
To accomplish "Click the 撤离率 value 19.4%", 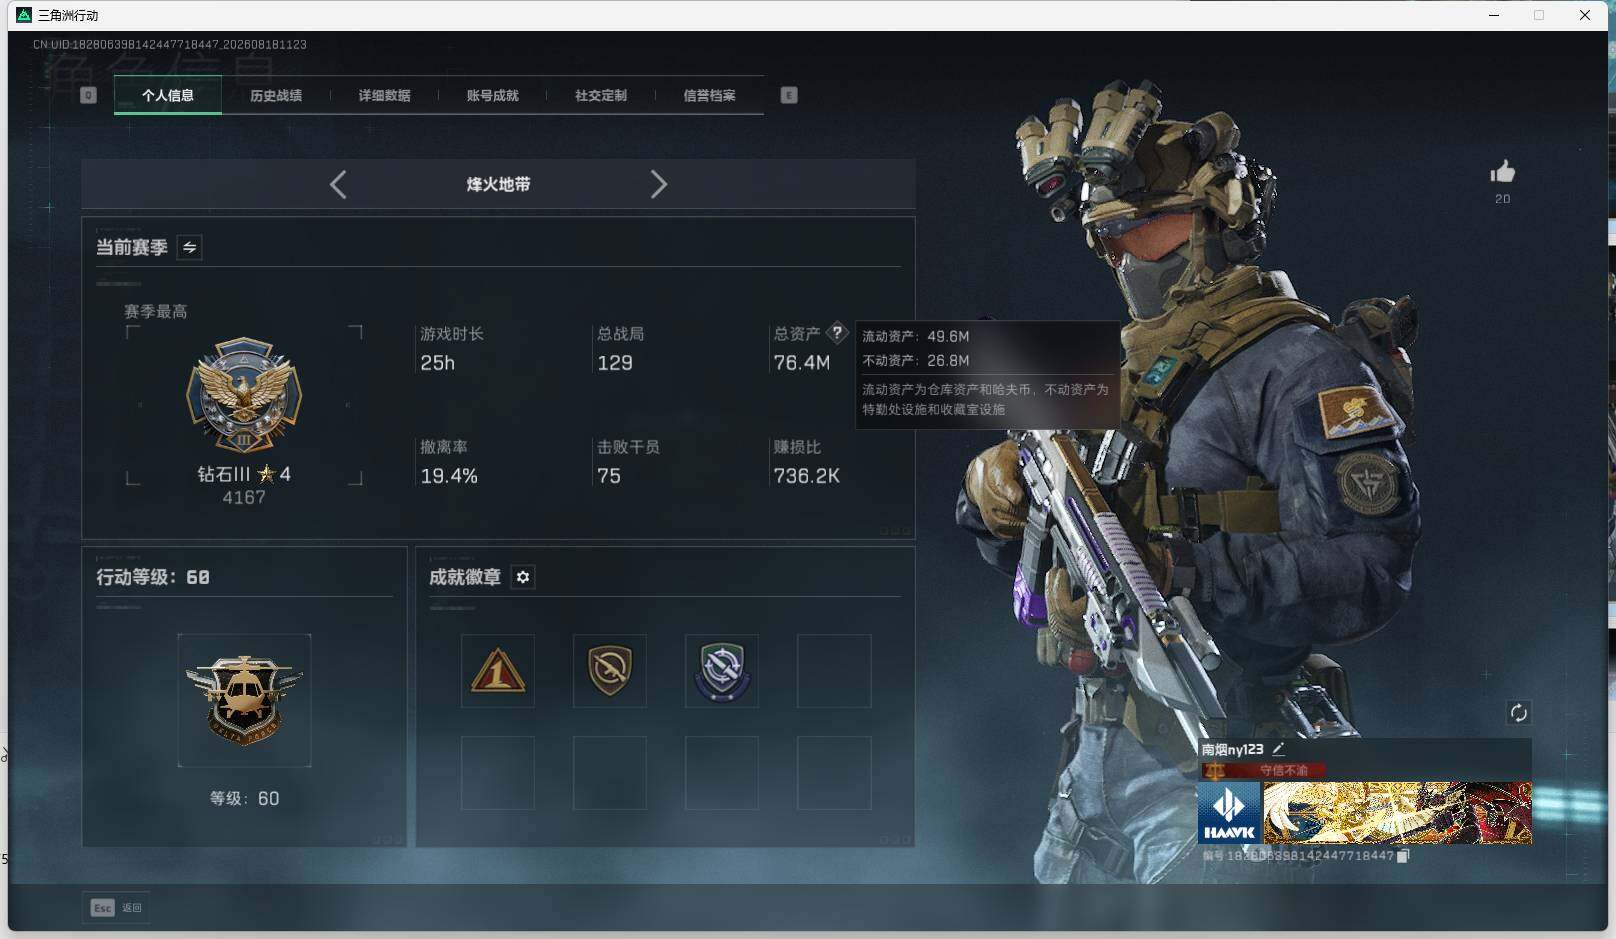I will 449,476.
